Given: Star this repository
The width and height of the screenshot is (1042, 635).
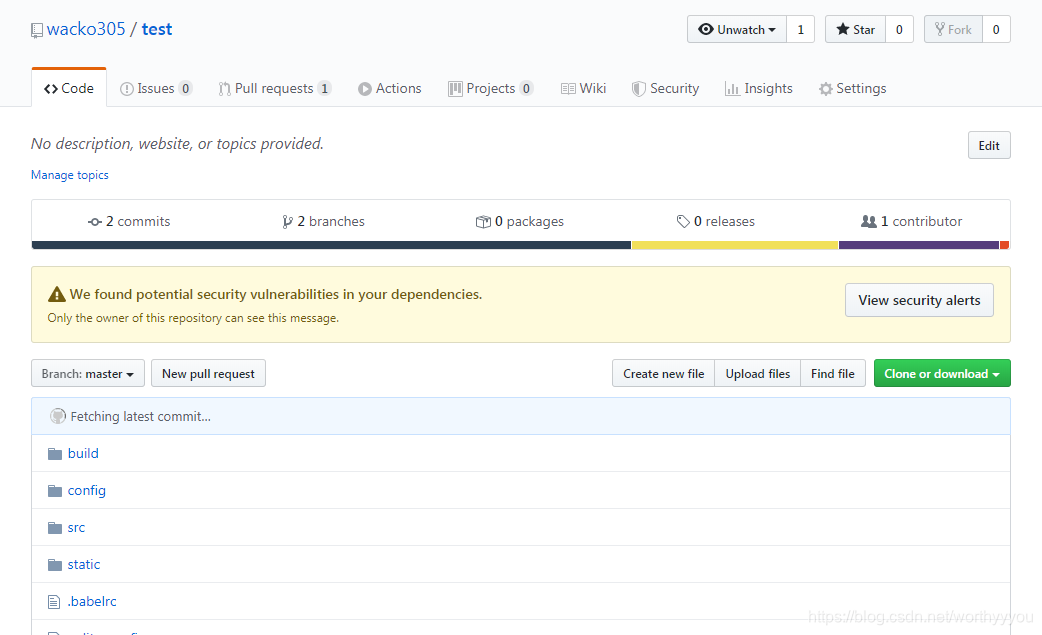Looking at the screenshot, I should [x=855, y=29].
